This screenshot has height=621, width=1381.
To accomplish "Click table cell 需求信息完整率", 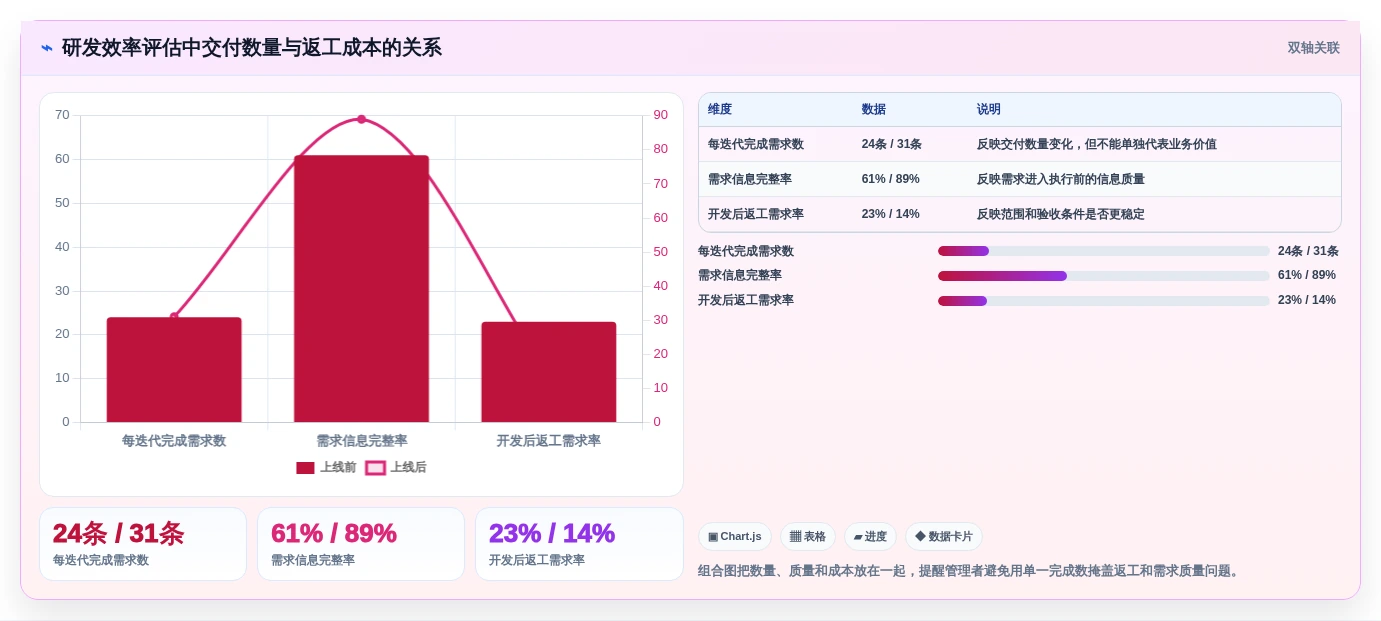I will pos(750,179).
